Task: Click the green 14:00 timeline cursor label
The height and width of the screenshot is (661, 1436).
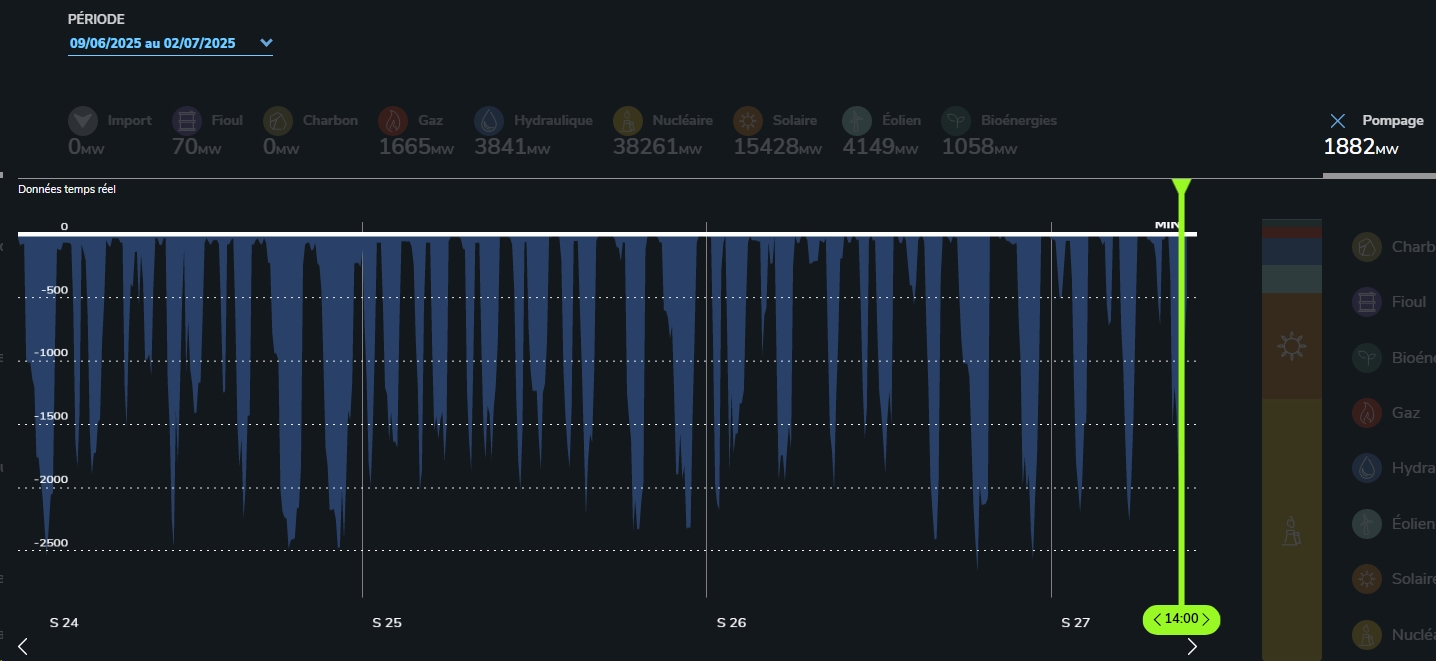Action: (x=1181, y=619)
